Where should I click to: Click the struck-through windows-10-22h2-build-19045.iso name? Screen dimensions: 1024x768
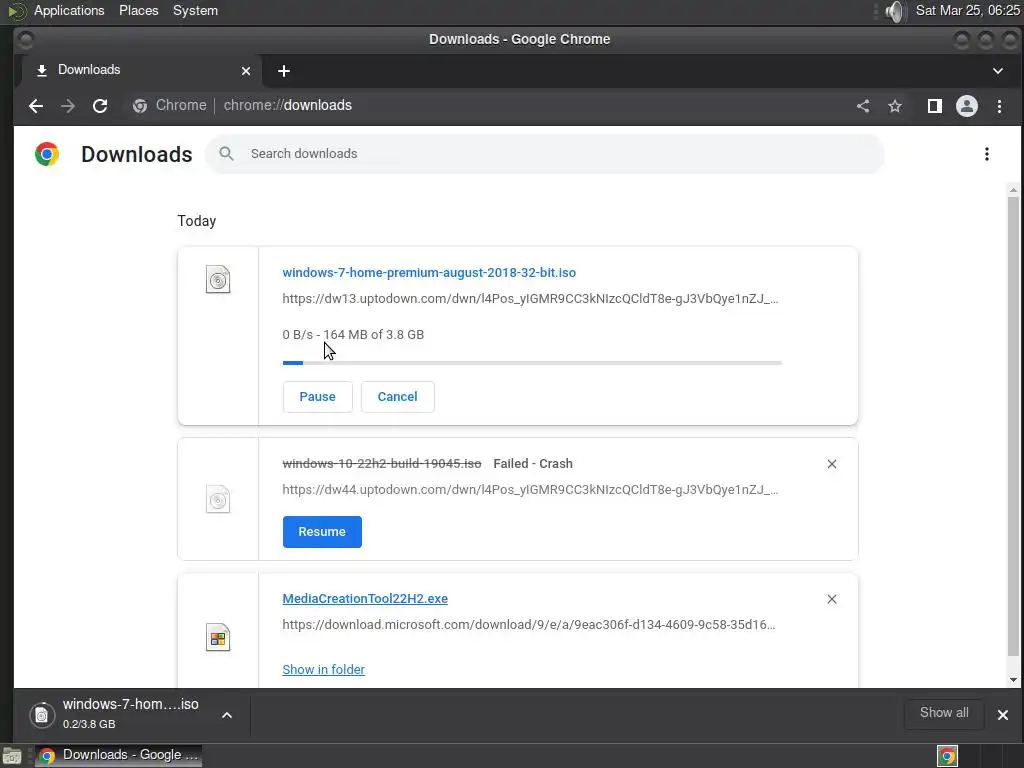tap(382, 464)
